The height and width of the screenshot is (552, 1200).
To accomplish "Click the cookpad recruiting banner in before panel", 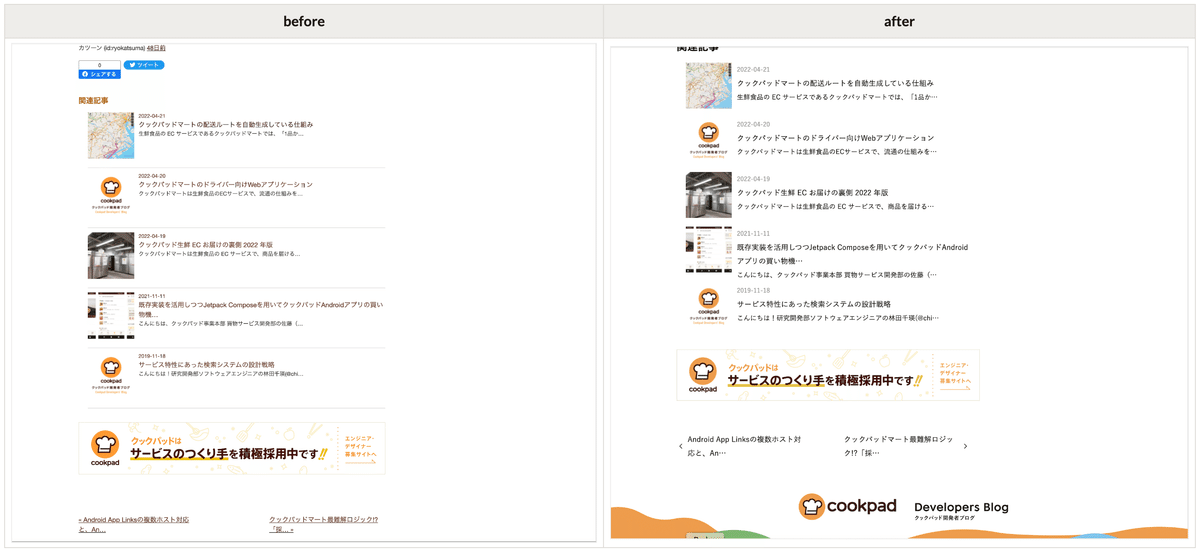I will [x=231, y=448].
